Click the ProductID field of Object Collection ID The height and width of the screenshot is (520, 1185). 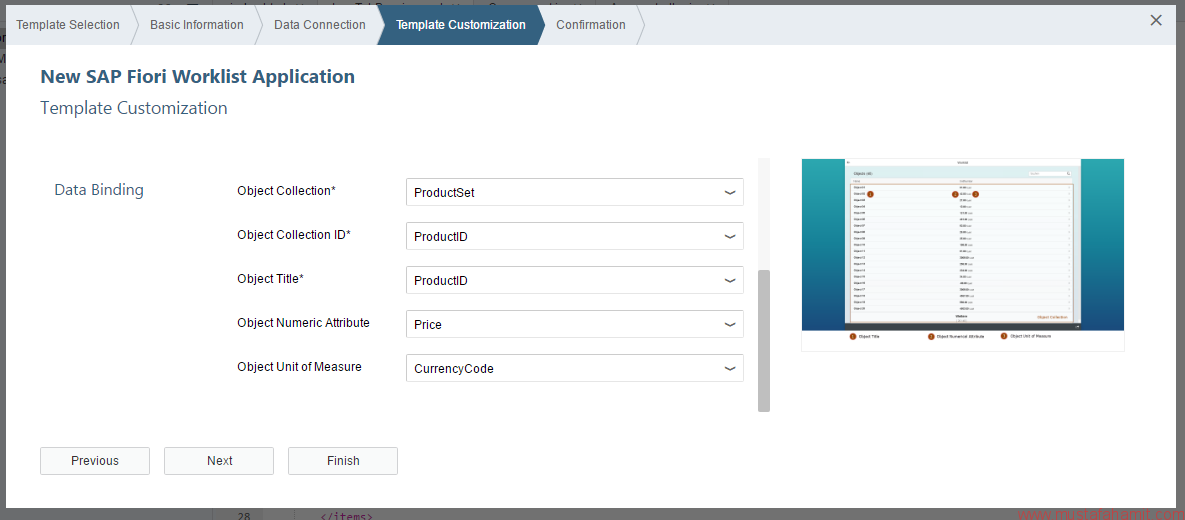tap(574, 237)
